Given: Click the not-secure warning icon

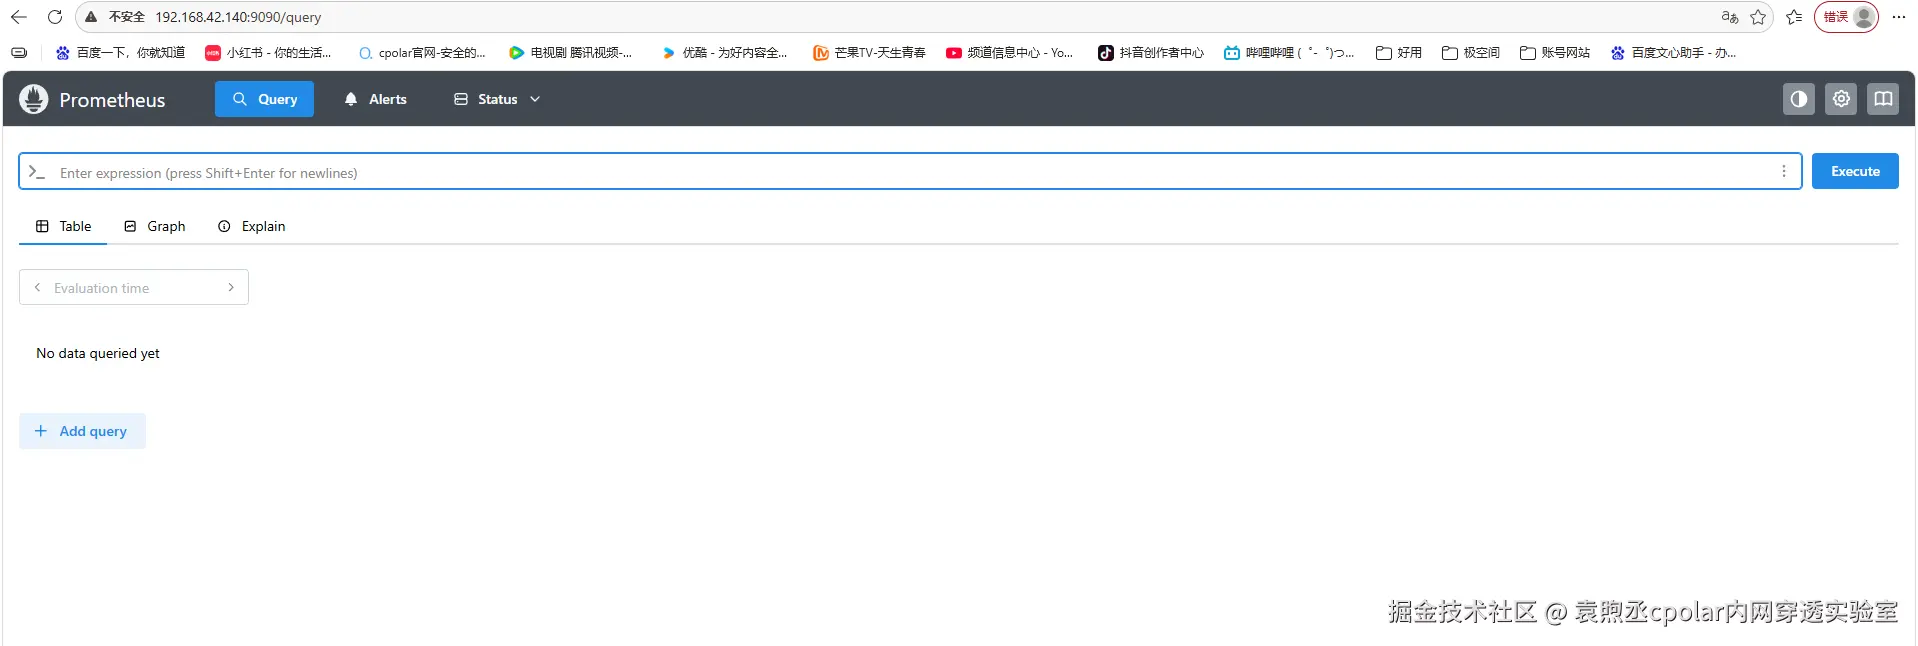Looking at the screenshot, I should (91, 17).
